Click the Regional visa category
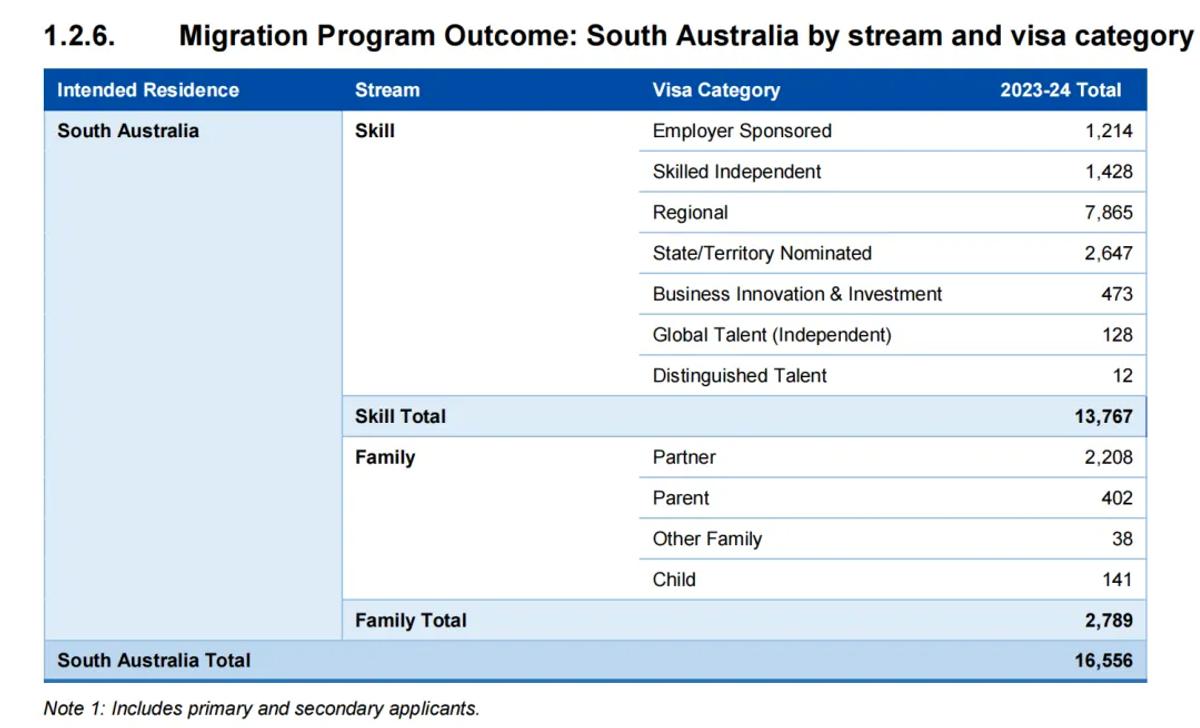 pyautogui.click(x=690, y=213)
